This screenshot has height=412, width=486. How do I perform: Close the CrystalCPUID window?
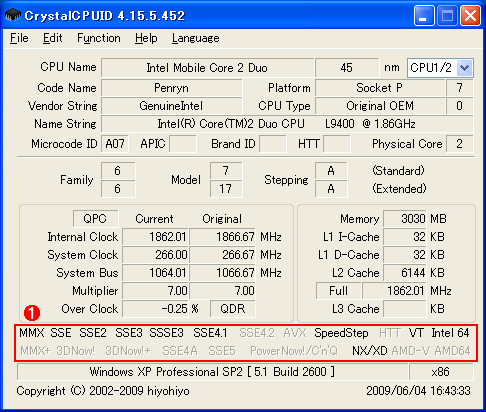pos(470,15)
